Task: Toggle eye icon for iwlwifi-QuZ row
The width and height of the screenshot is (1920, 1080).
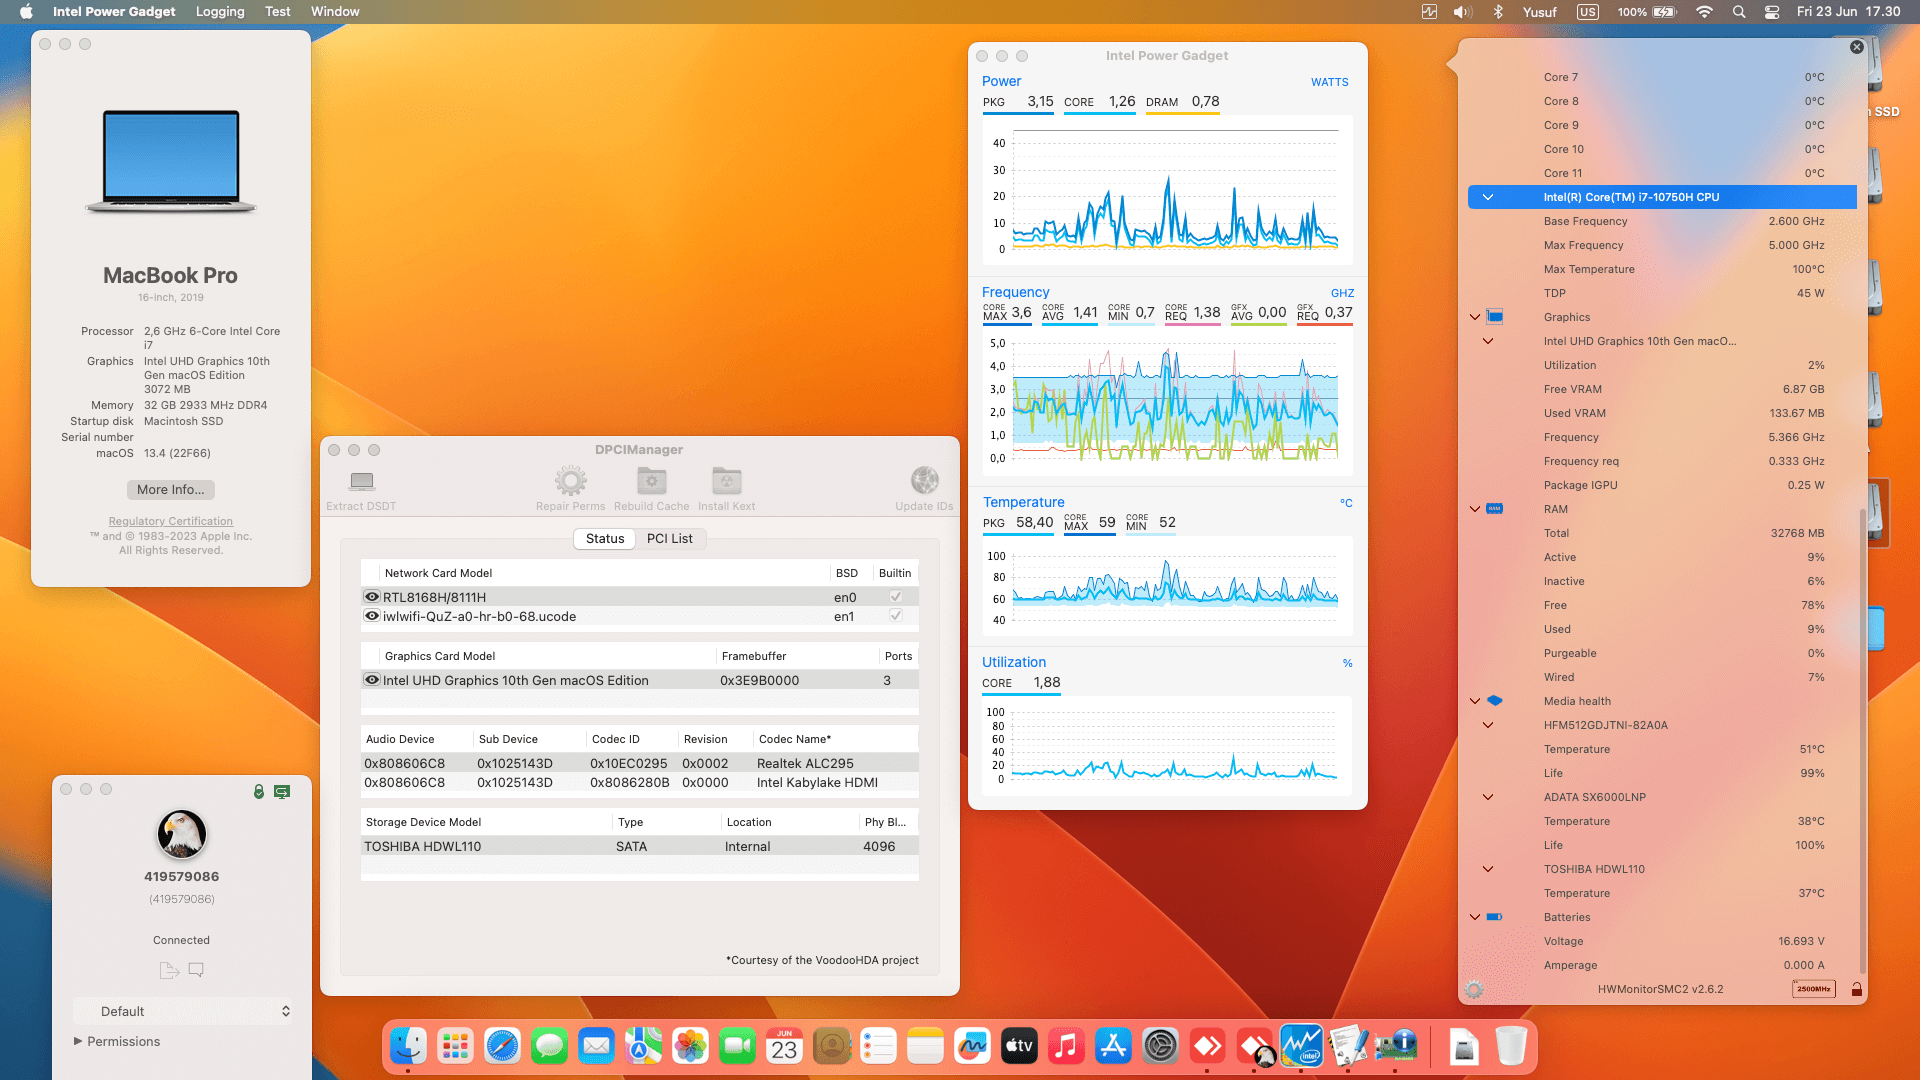Action: (372, 616)
